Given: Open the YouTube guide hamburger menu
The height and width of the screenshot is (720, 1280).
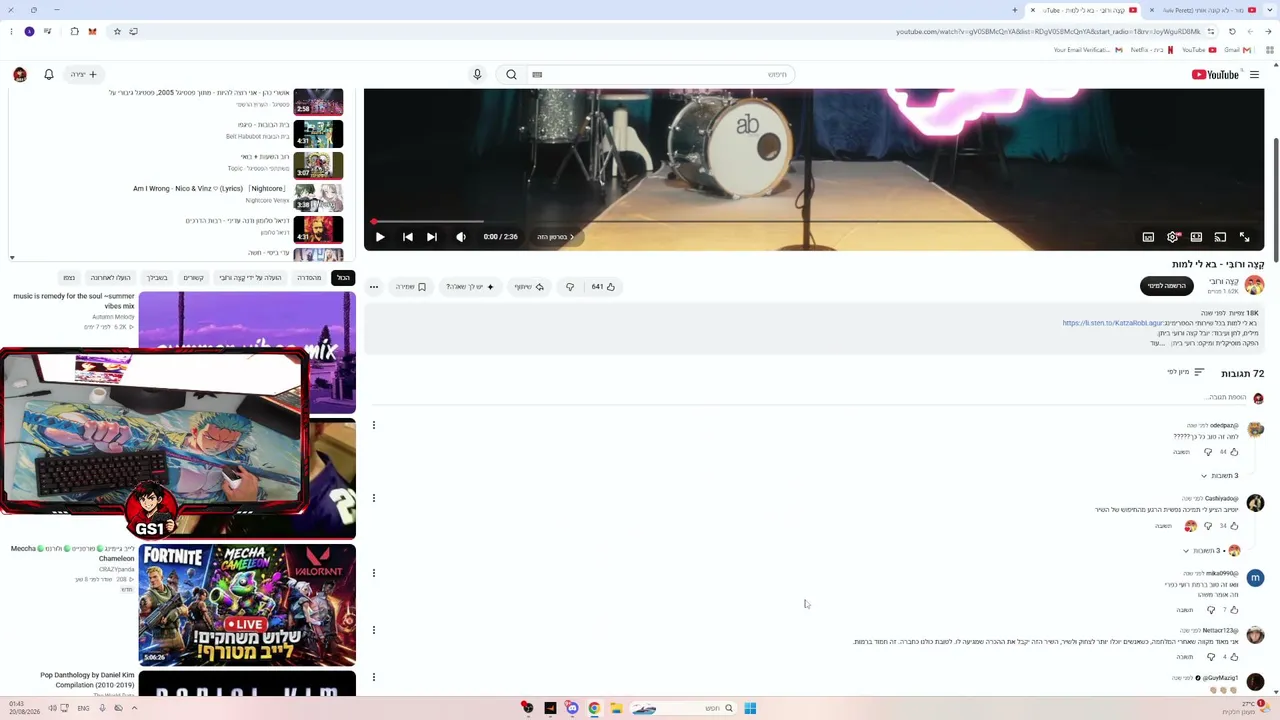Looking at the screenshot, I should click(1254, 74).
